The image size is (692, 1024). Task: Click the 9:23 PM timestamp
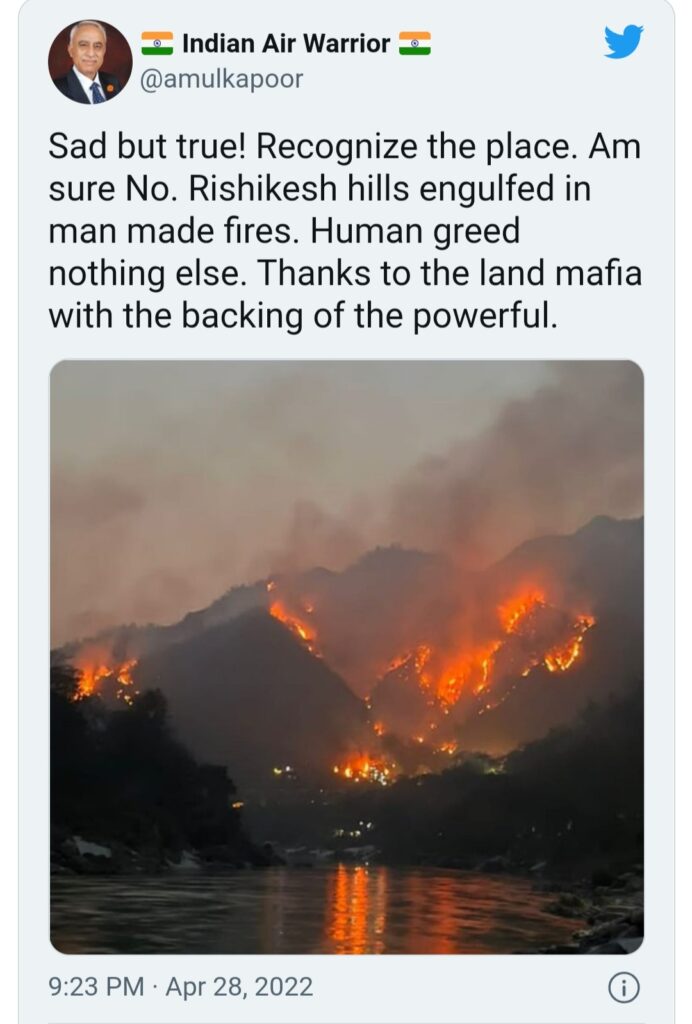96,986
